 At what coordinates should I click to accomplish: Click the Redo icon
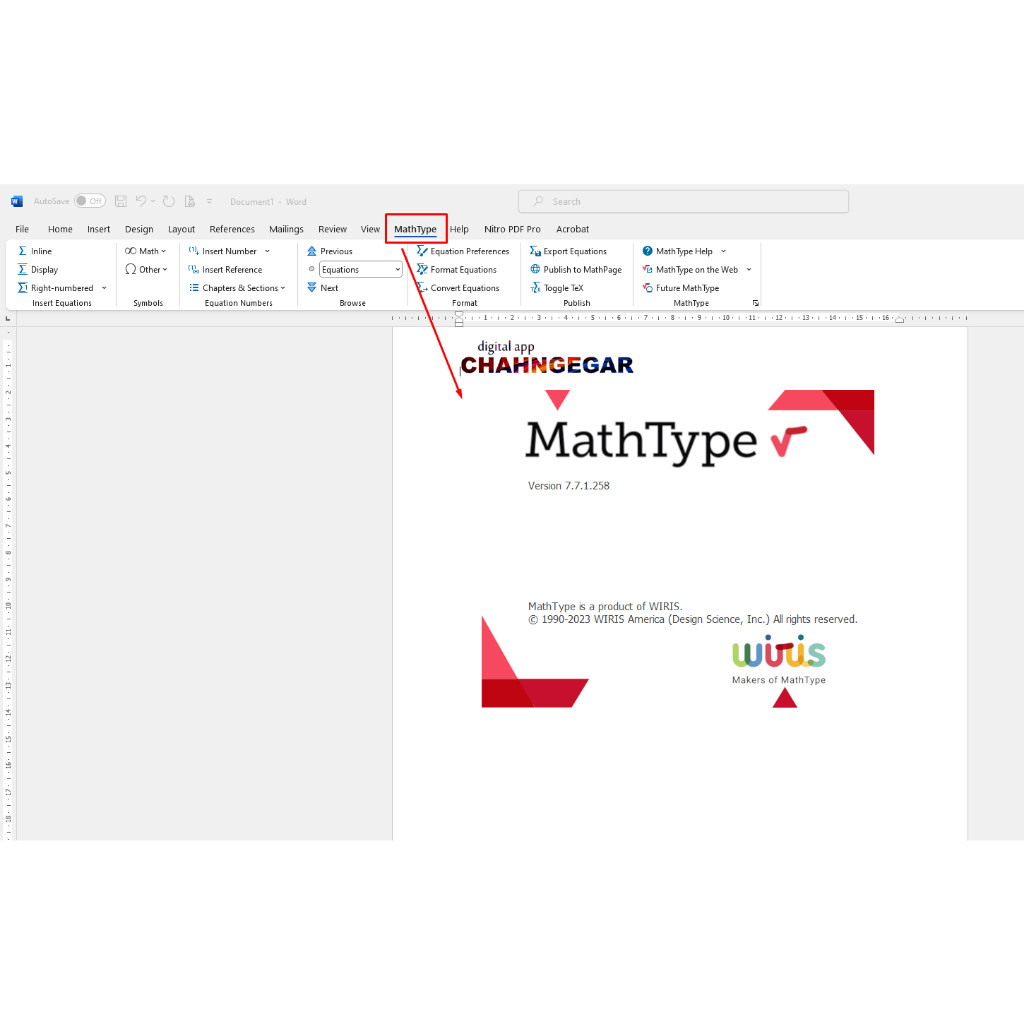(168, 201)
